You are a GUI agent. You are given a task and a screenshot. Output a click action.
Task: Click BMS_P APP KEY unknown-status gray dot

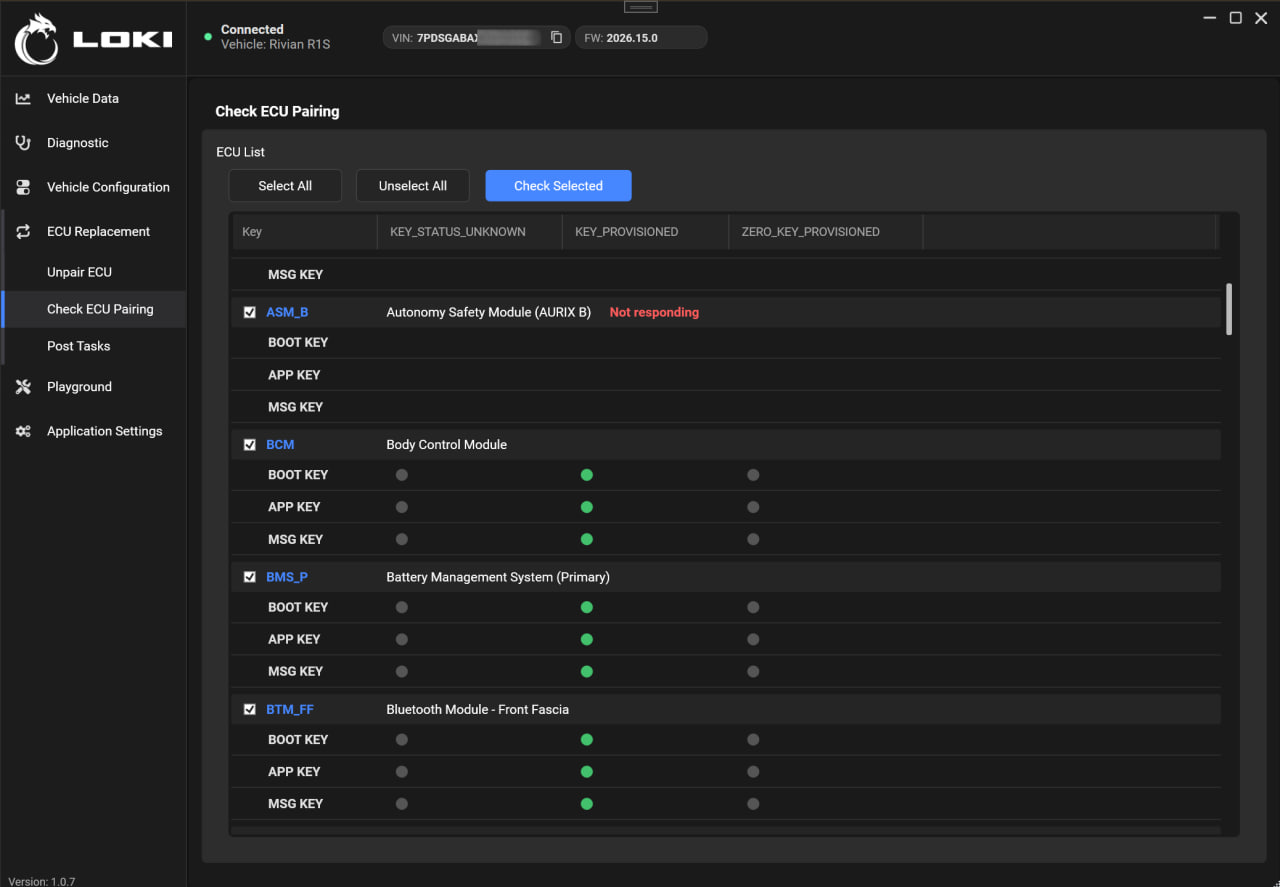pyautogui.click(x=402, y=639)
